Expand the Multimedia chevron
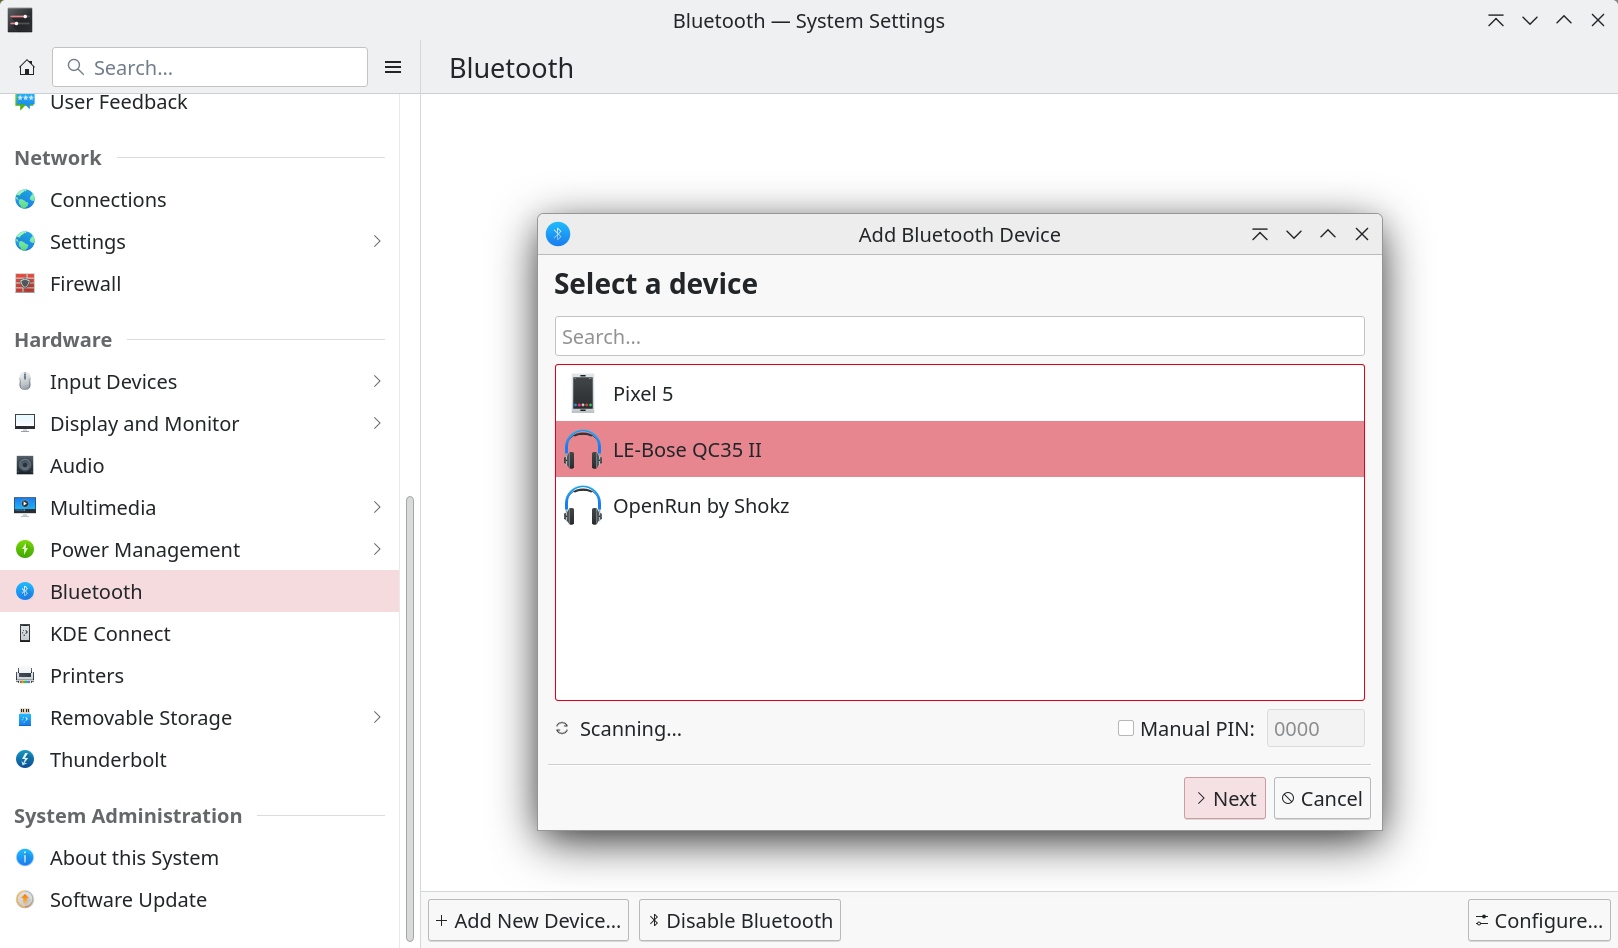 coord(377,507)
